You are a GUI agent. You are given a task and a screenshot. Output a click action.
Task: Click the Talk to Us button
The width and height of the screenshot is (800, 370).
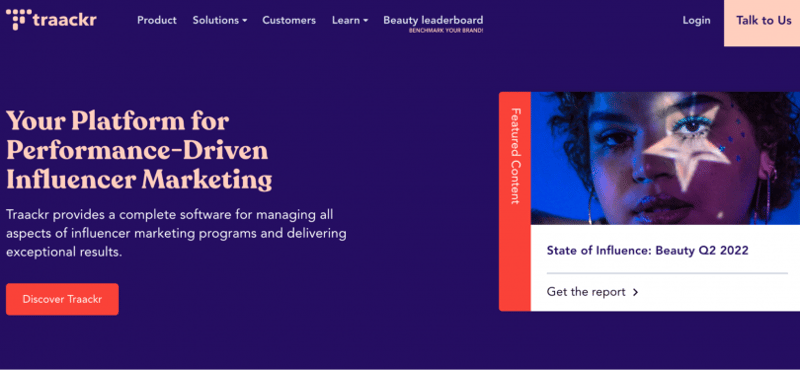(x=763, y=21)
